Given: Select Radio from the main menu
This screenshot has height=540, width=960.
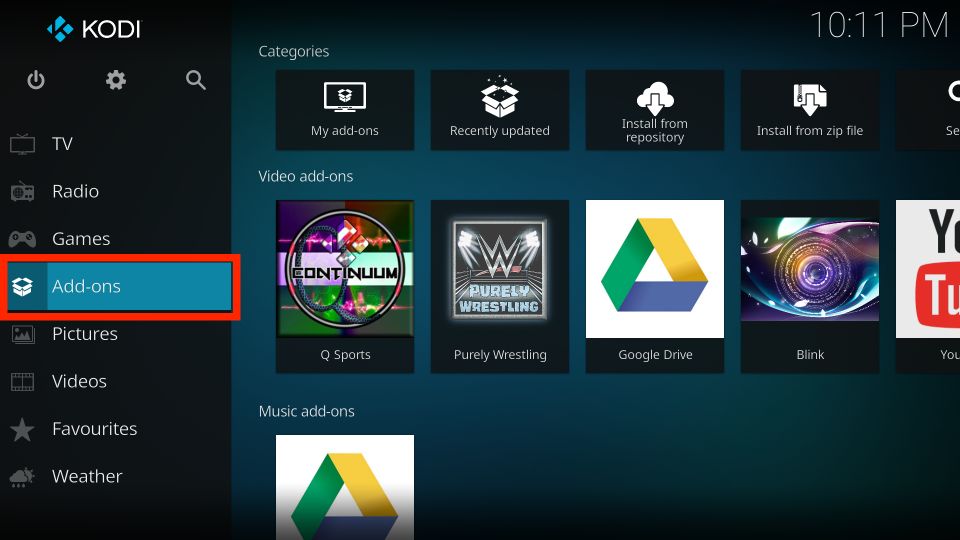Looking at the screenshot, I should [x=116, y=191].
